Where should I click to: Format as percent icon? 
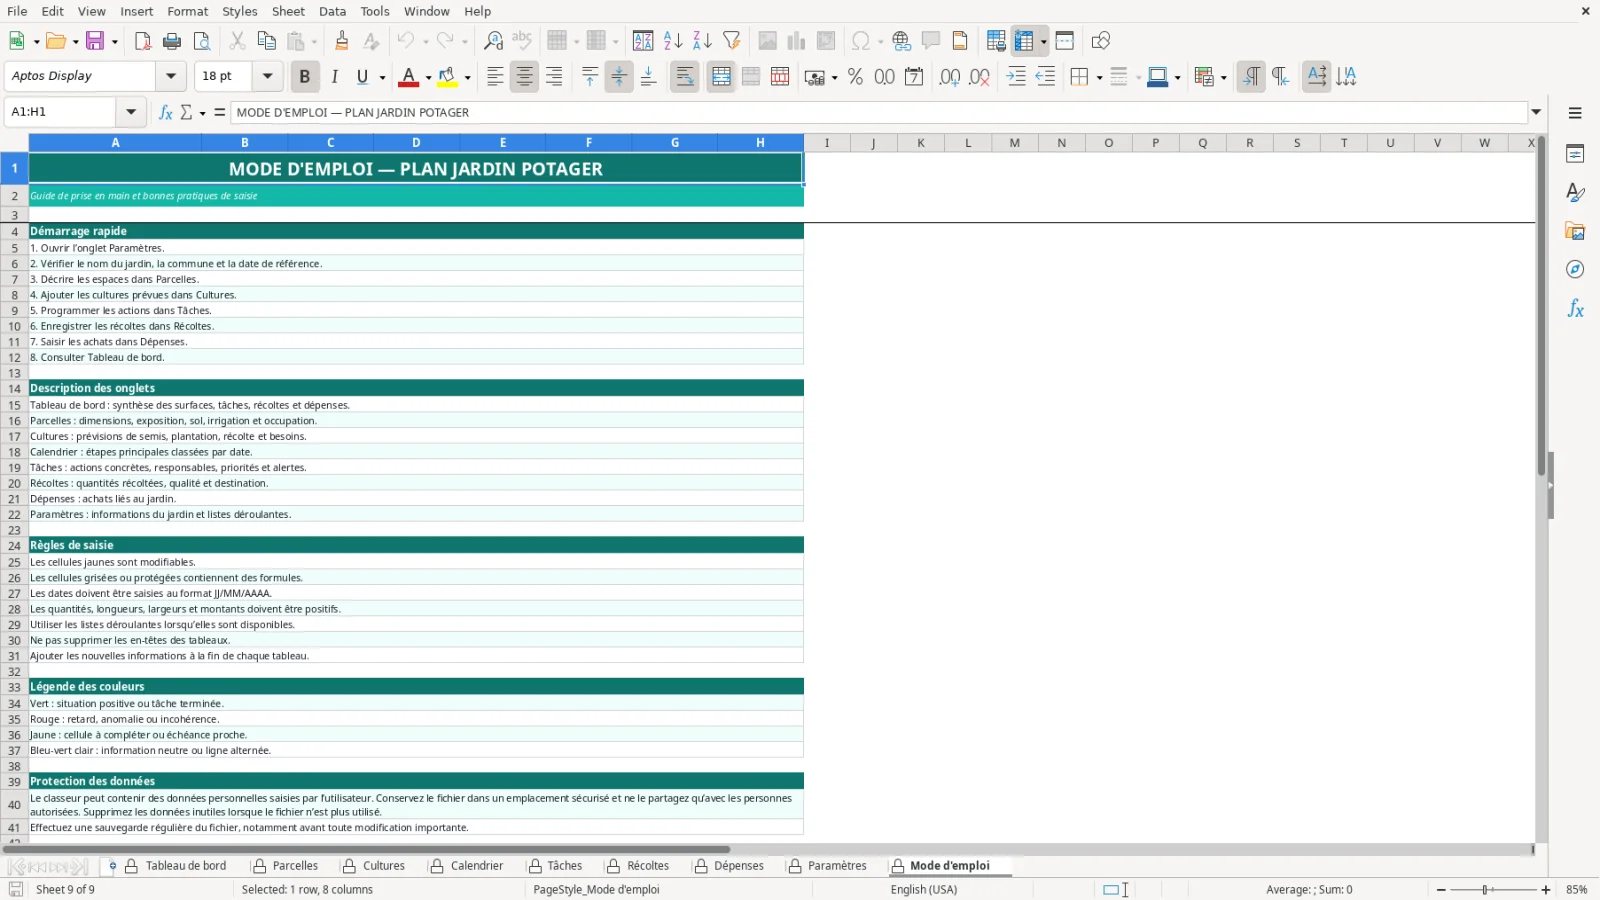855,77
